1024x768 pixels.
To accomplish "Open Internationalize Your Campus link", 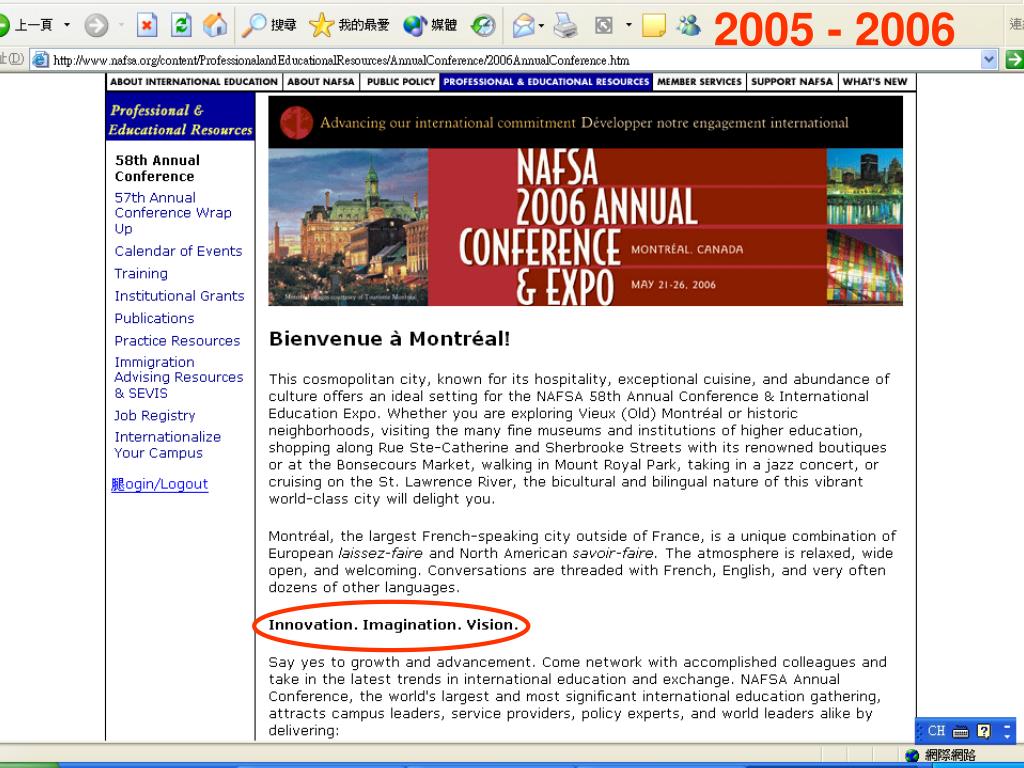I will tap(167, 445).
